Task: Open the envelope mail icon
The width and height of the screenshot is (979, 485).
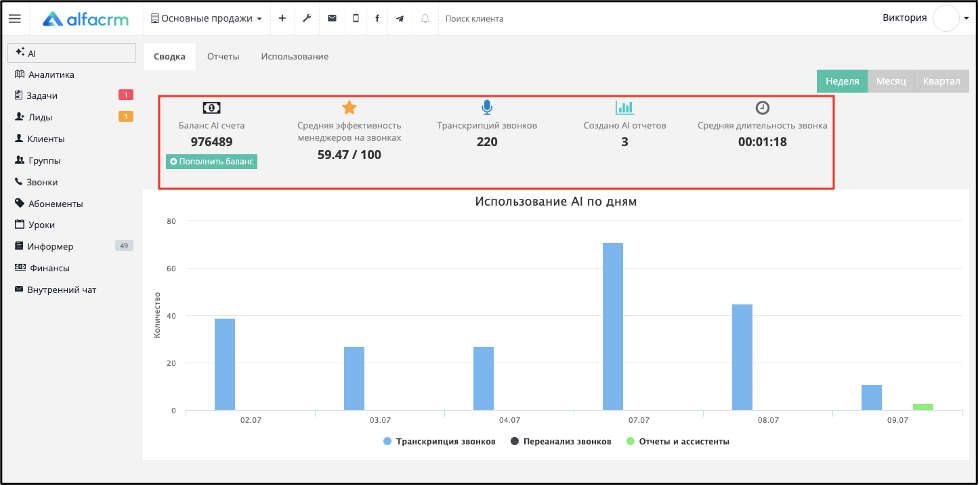Action: coord(332,19)
